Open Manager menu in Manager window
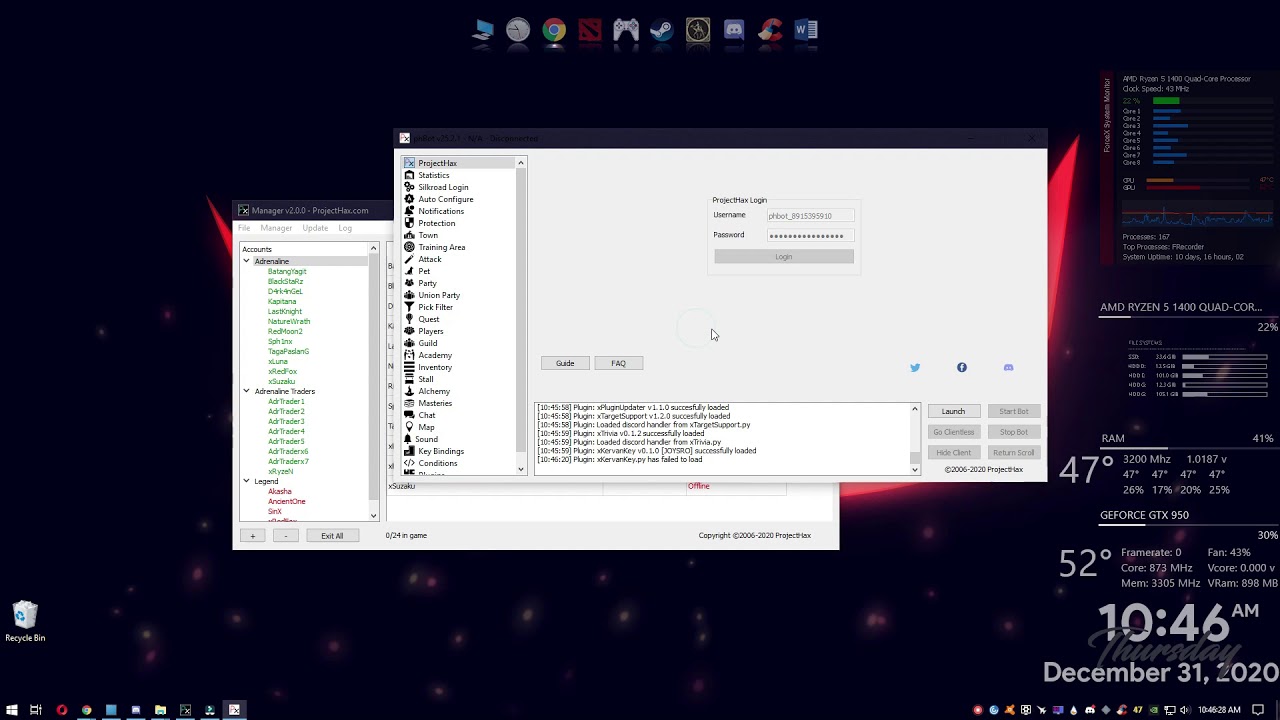The image size is (1280, 720). pyautogui.click(x=276, y=228)
